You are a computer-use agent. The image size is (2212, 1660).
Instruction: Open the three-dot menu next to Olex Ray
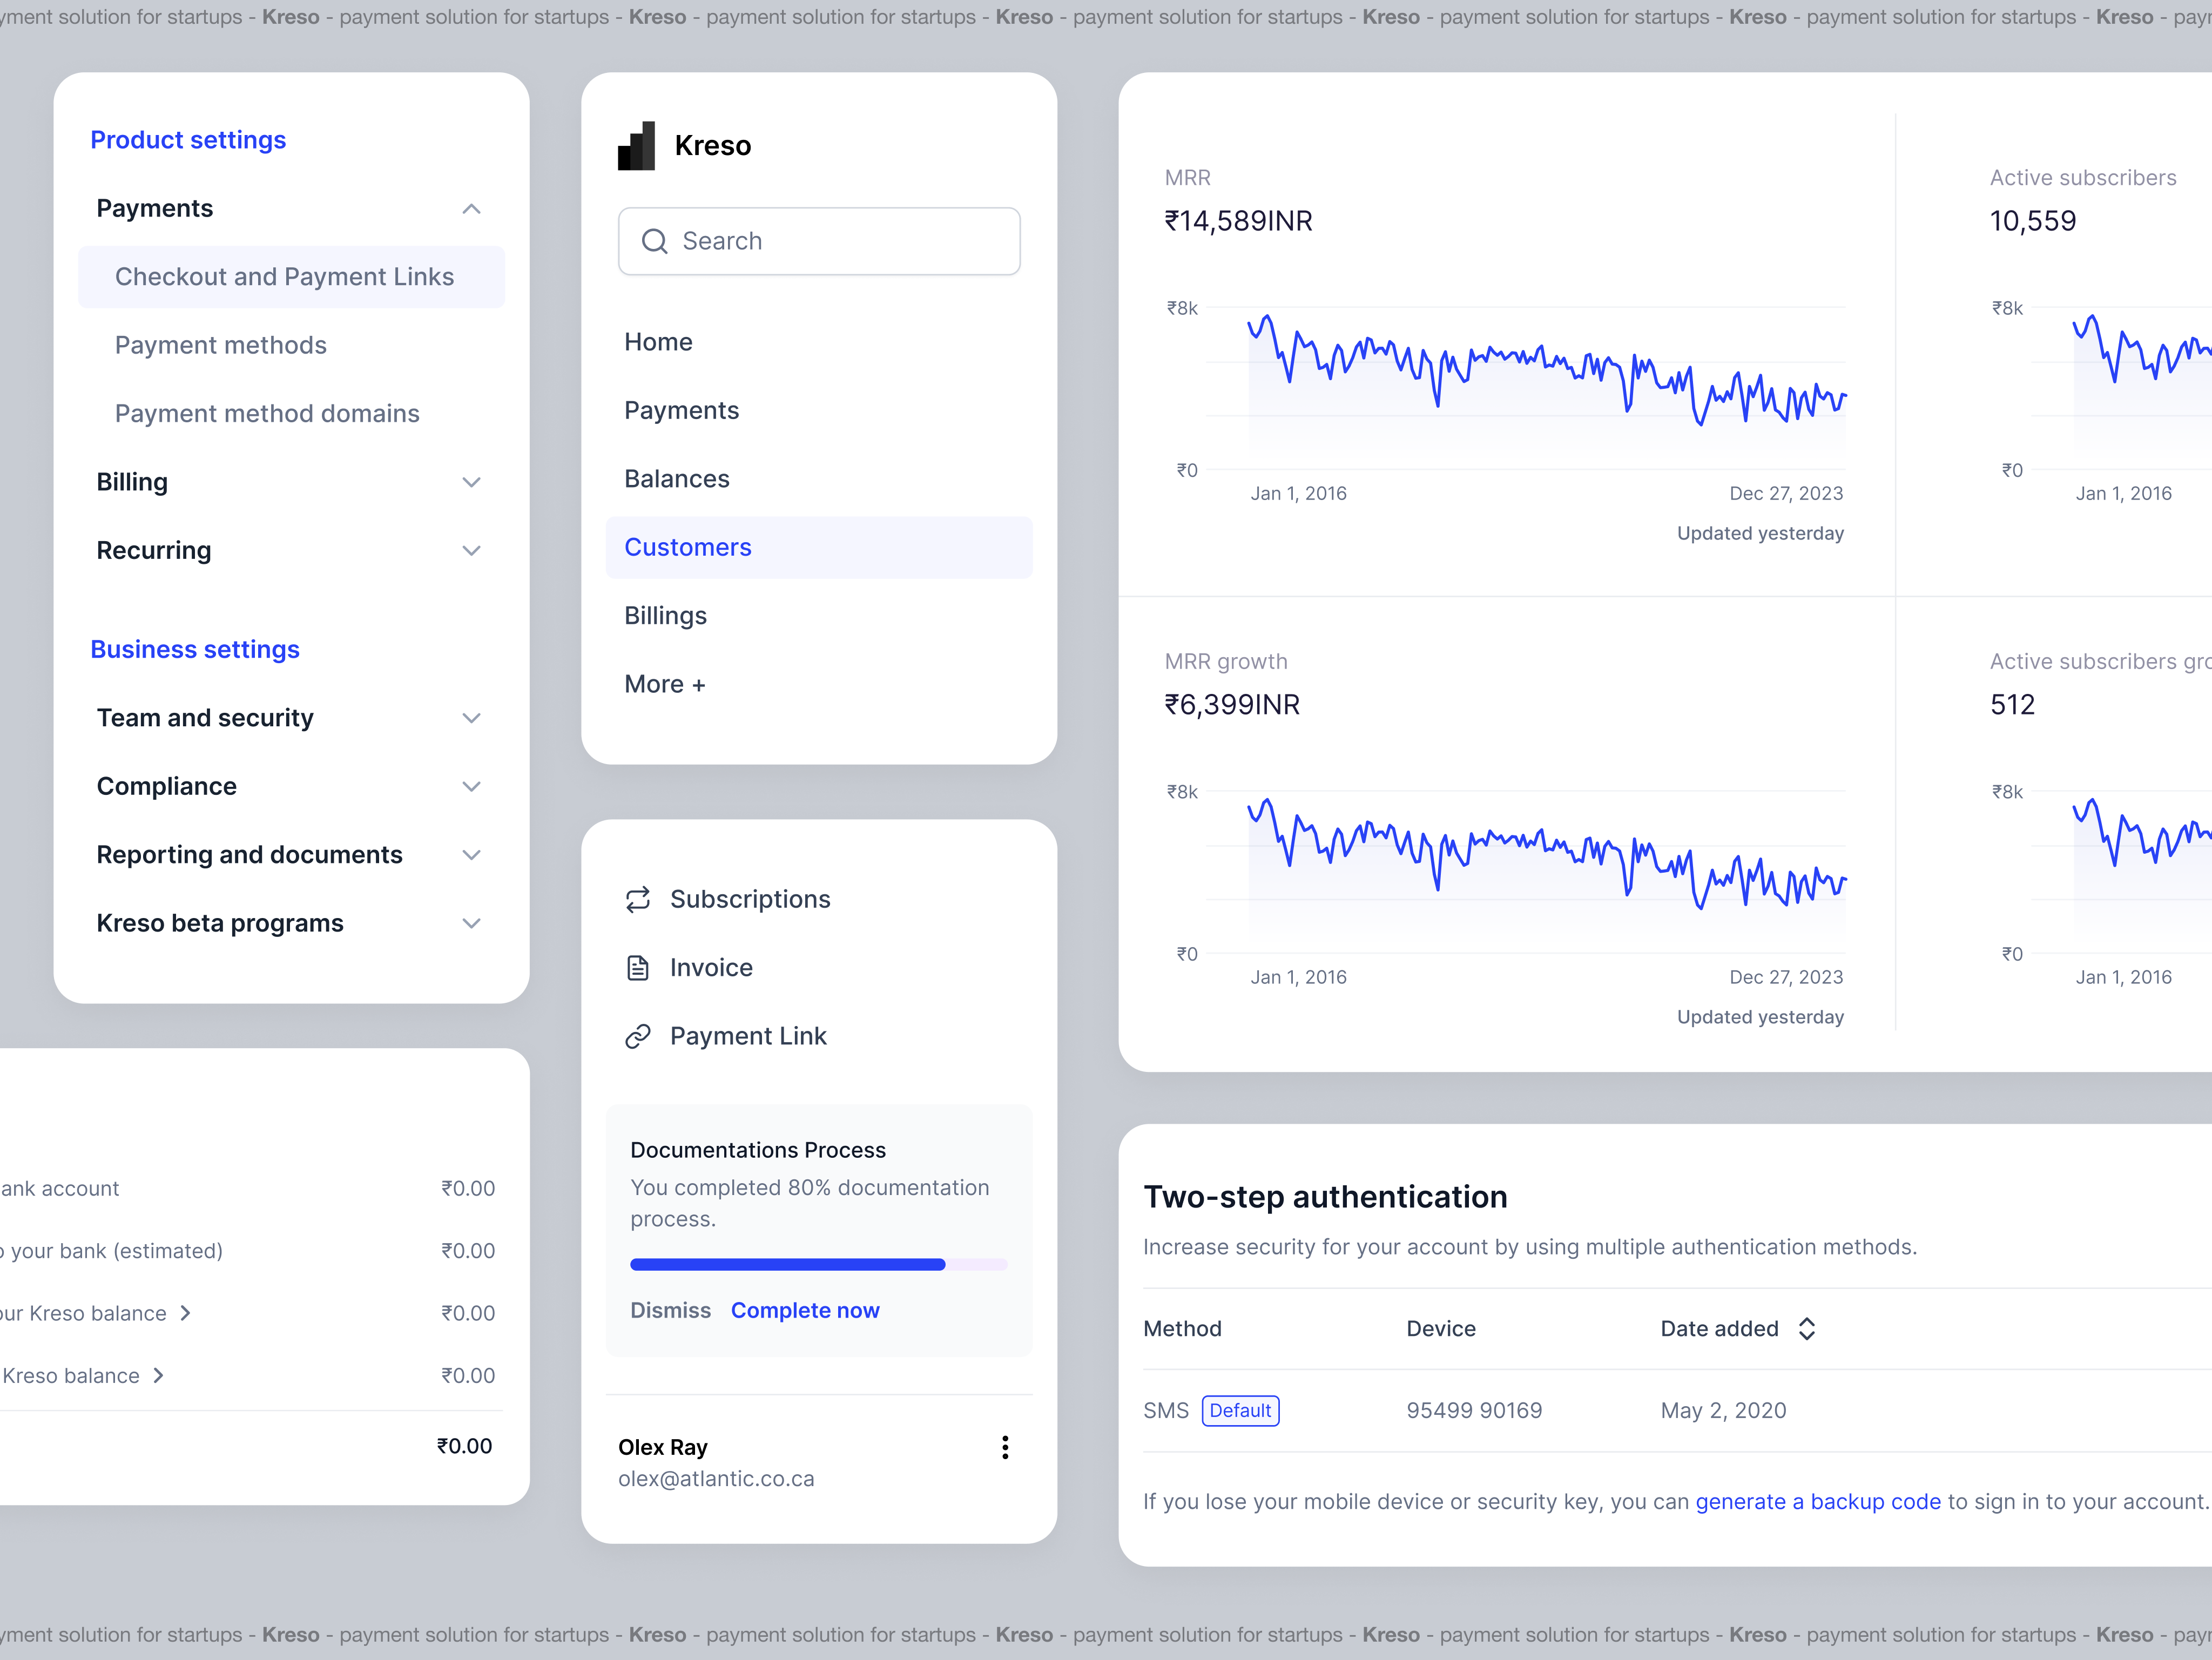tap(1005, 1447)
